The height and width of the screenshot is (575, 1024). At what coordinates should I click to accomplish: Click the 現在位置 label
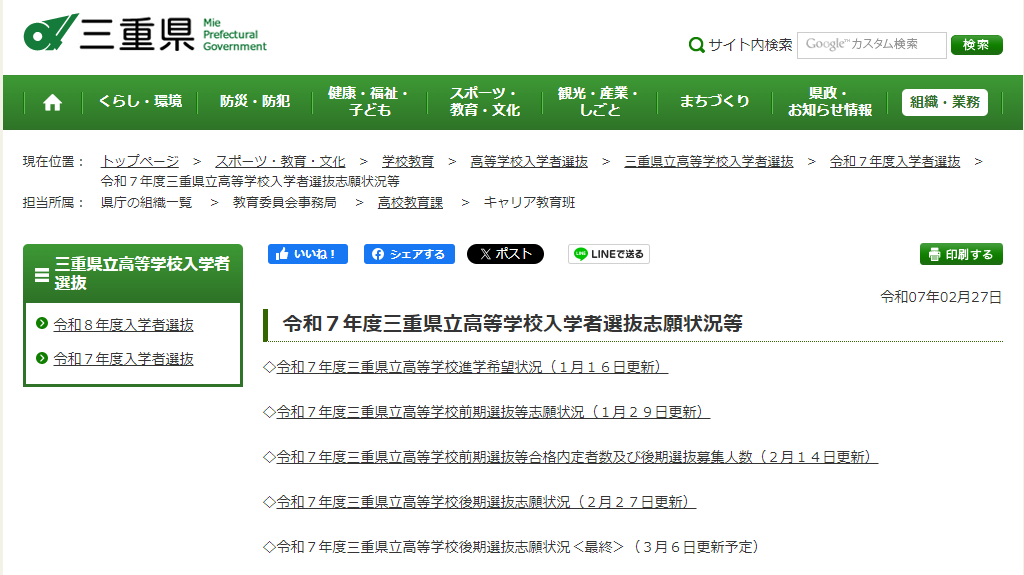54,161
